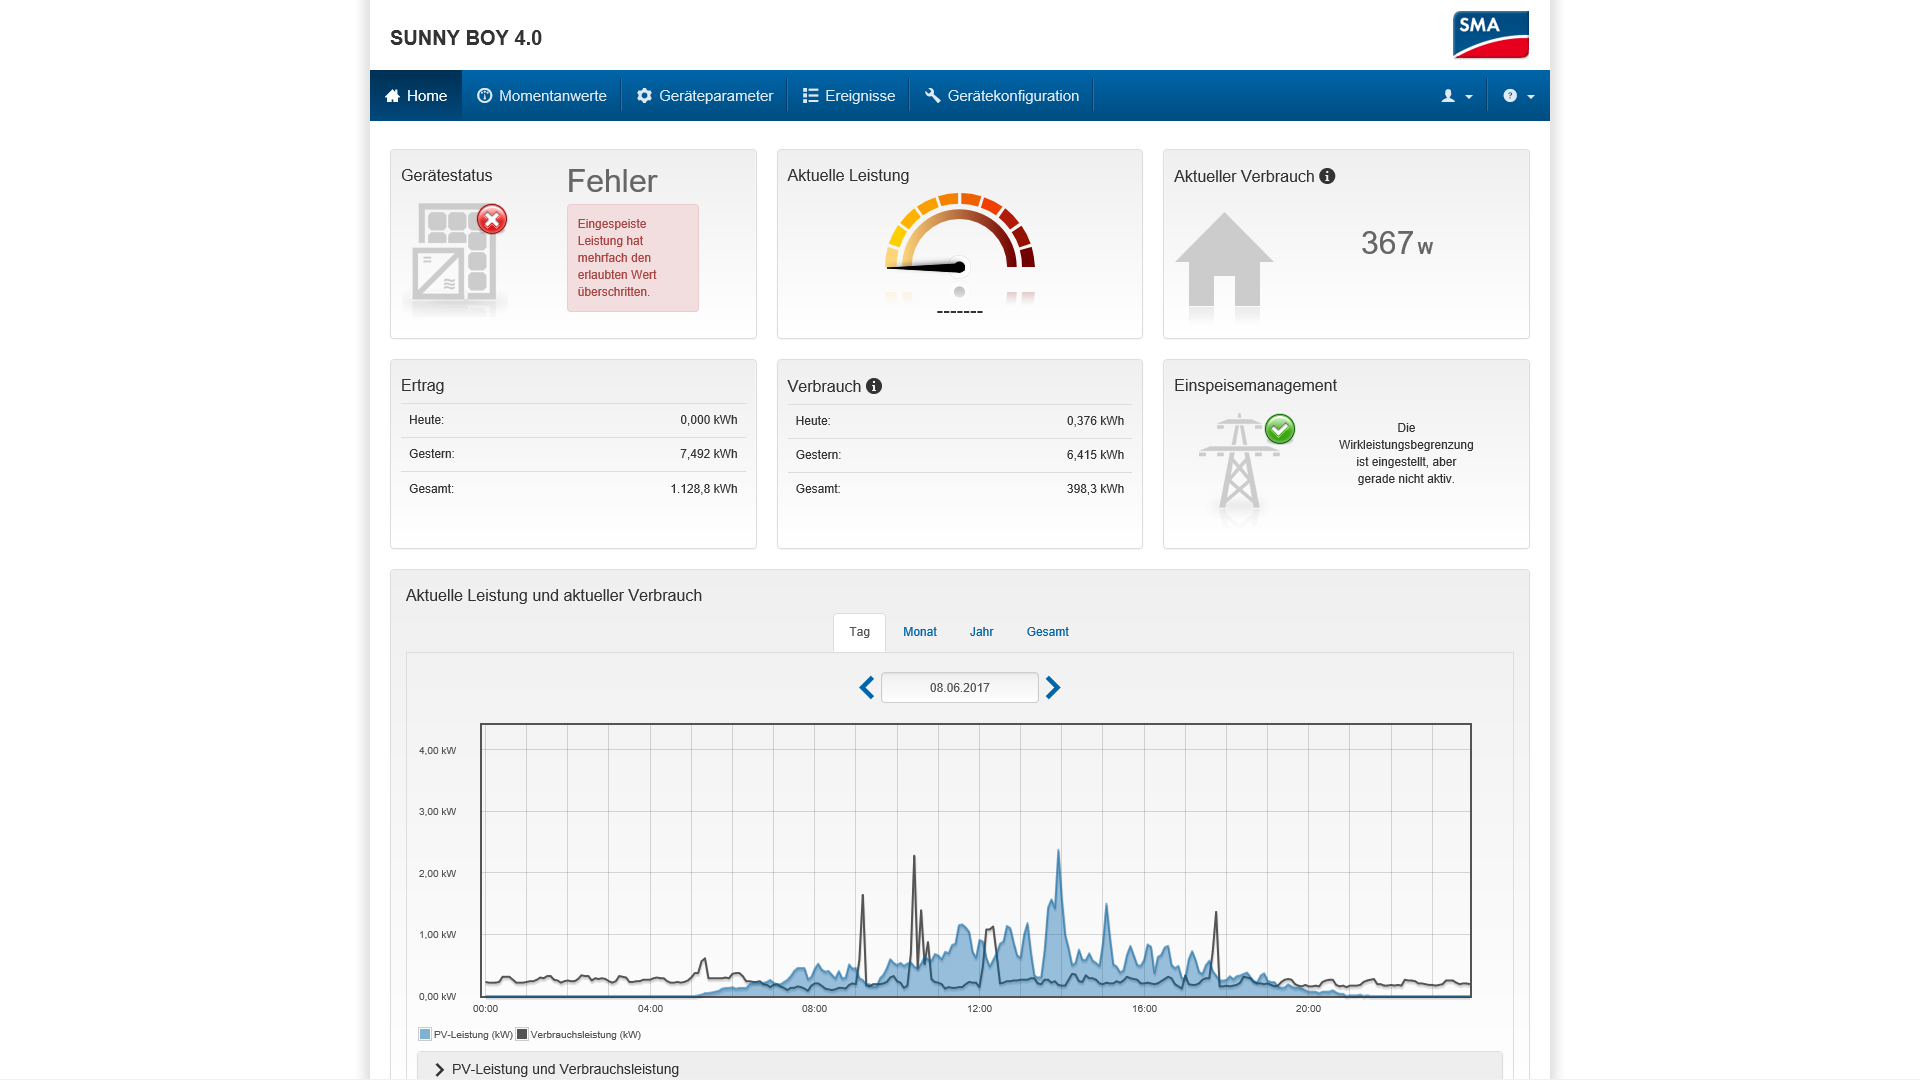This screenshot has height=1080, width=1920.
Task: Toggle Verbrauchsleistung series in chart legend
Action: click(x=579, y=1035)
